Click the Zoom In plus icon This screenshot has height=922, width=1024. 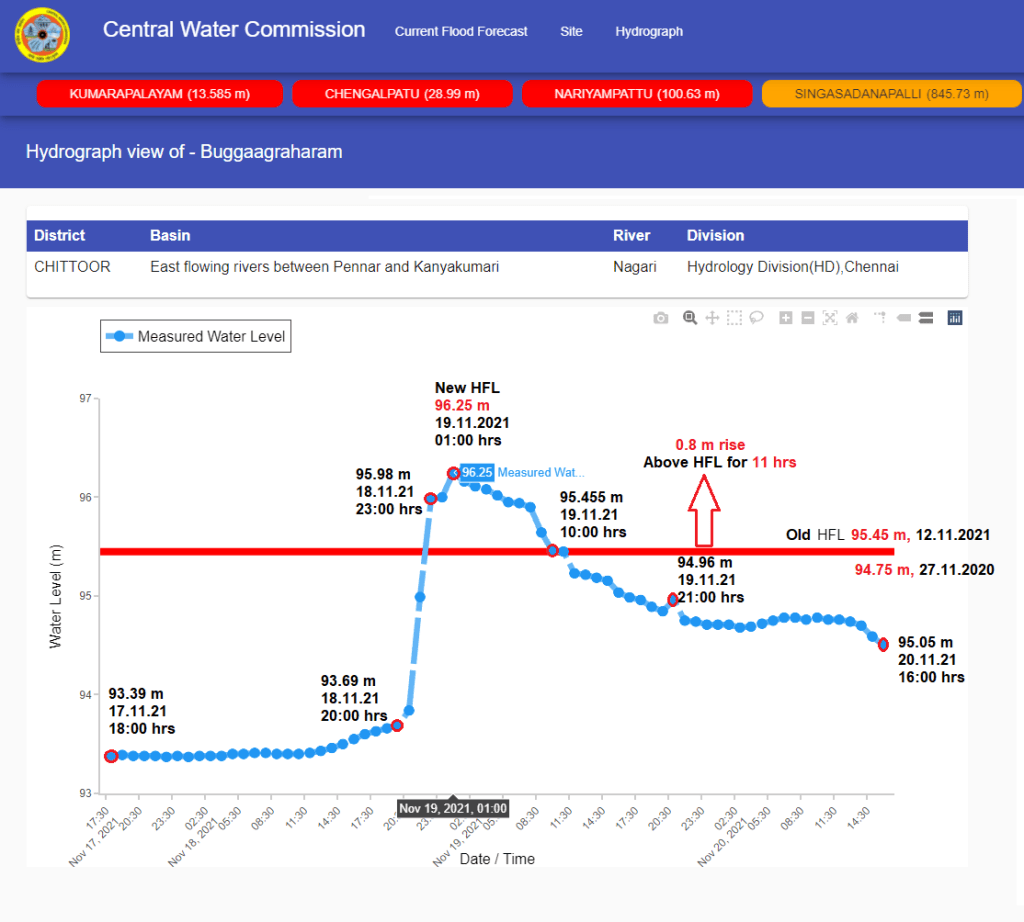click(786, 318)
